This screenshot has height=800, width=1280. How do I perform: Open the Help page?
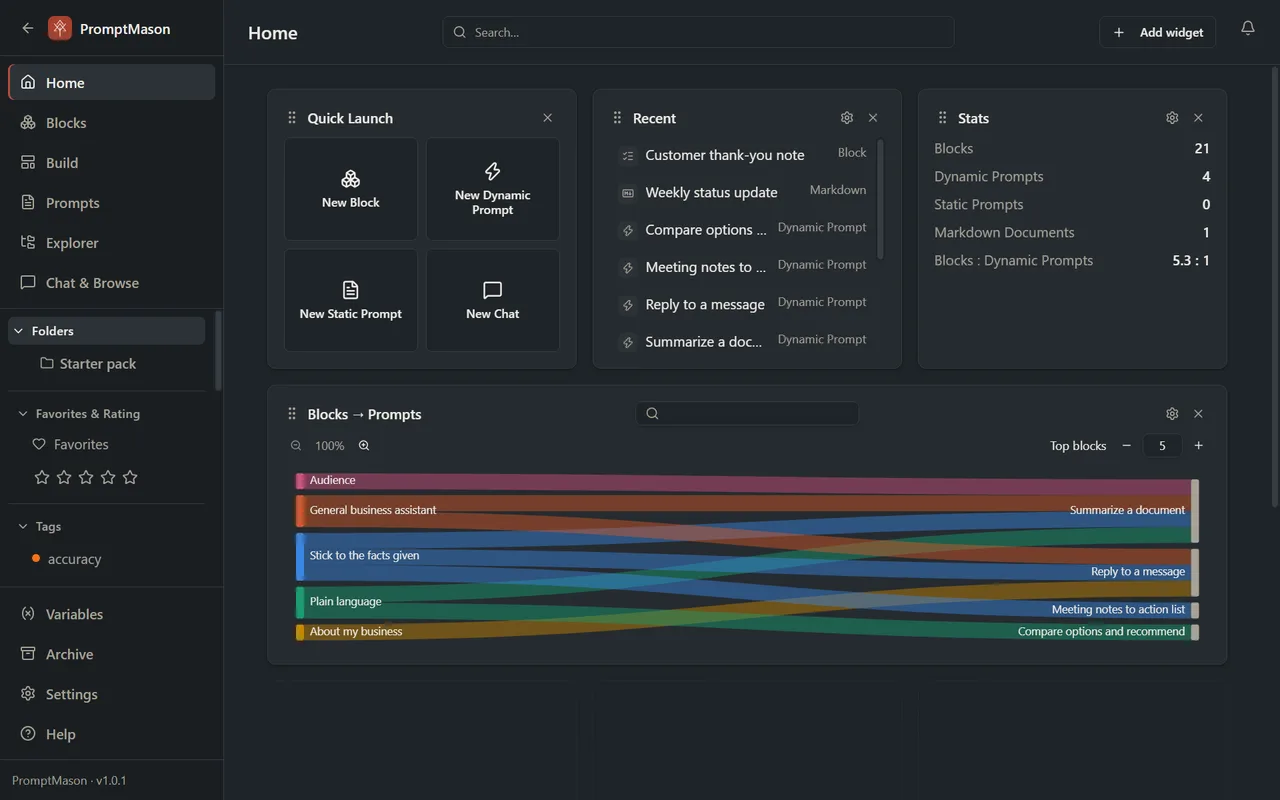pyautogui.click(x=112, y=734)
